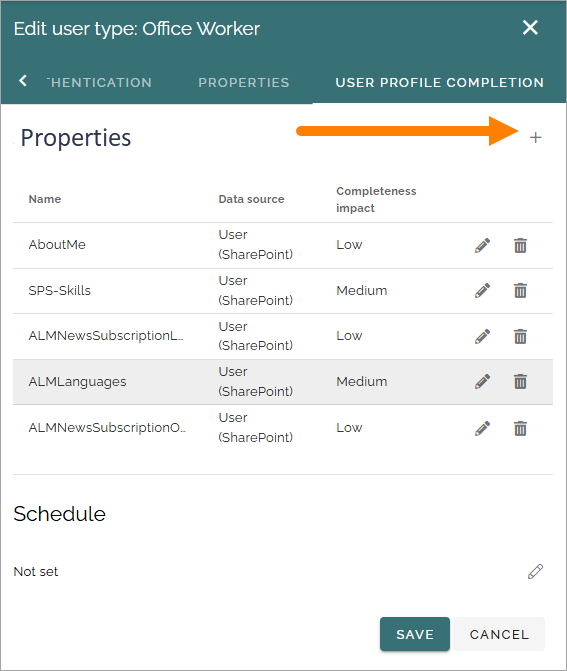Delete the ALMNewsSubscriptionO.. property
Screen dimensions: 567x671
[x=520, y=428]
